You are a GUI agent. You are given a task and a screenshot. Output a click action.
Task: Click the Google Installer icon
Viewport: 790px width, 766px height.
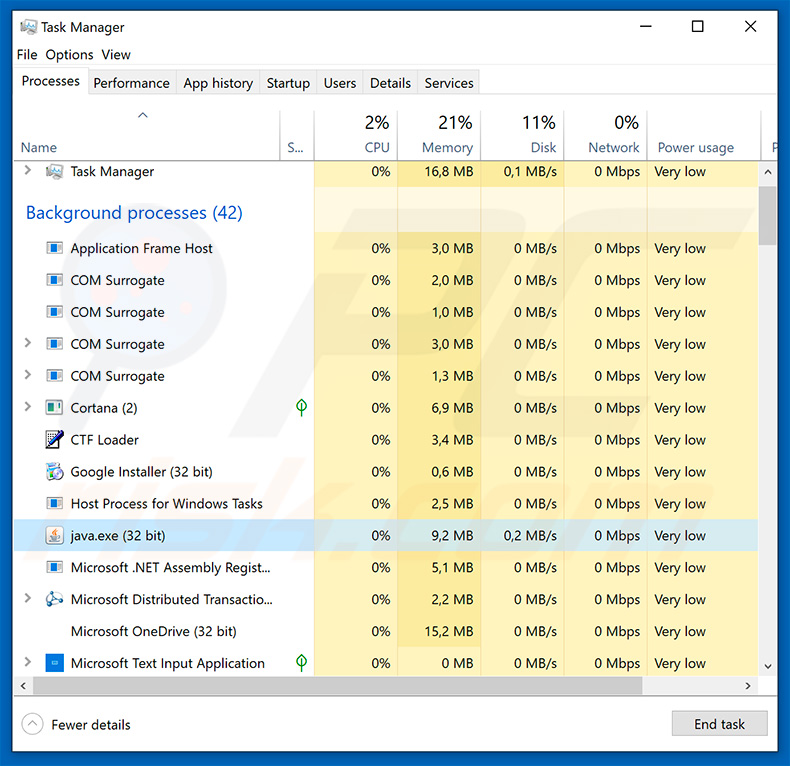point(54,471)
